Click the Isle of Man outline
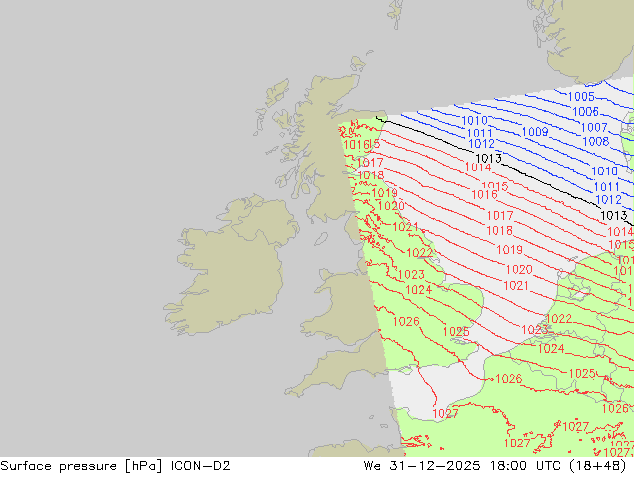Image resolution: width=634 pixels, height=490 pixels. [321, 239]
